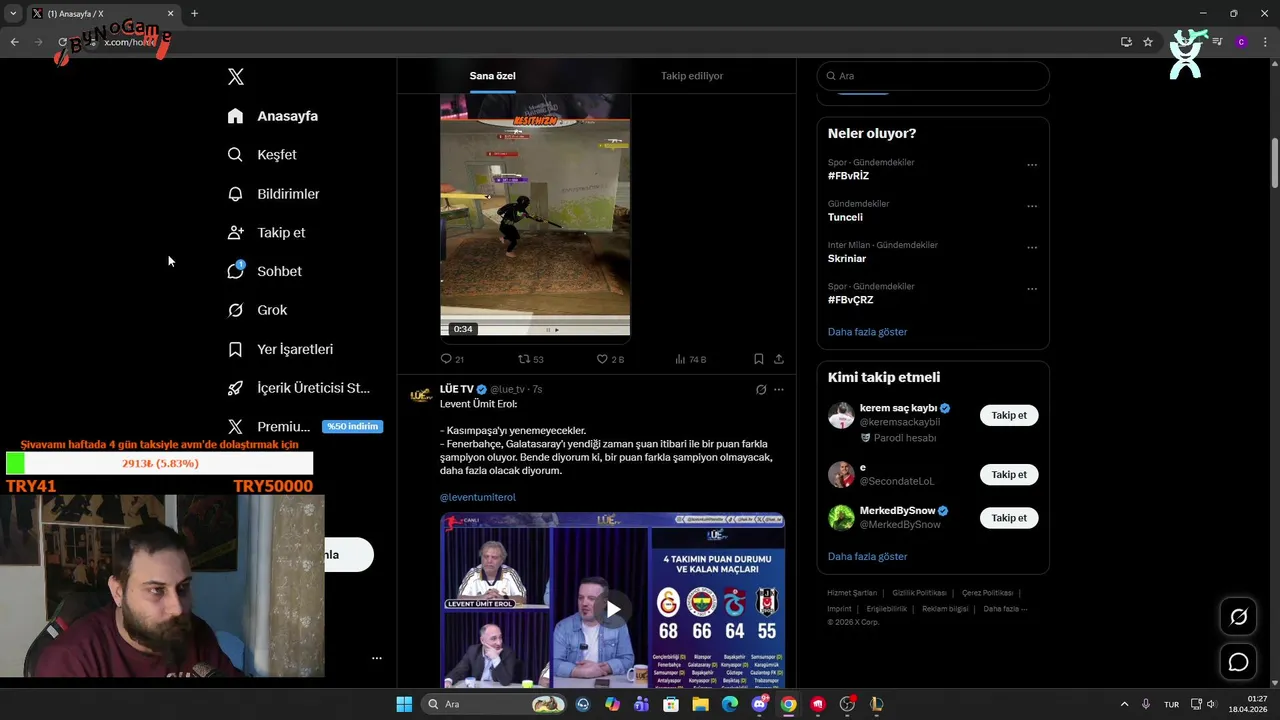Click Chrome install app icon
The image size is (1280, 720).
point(1126,42)
